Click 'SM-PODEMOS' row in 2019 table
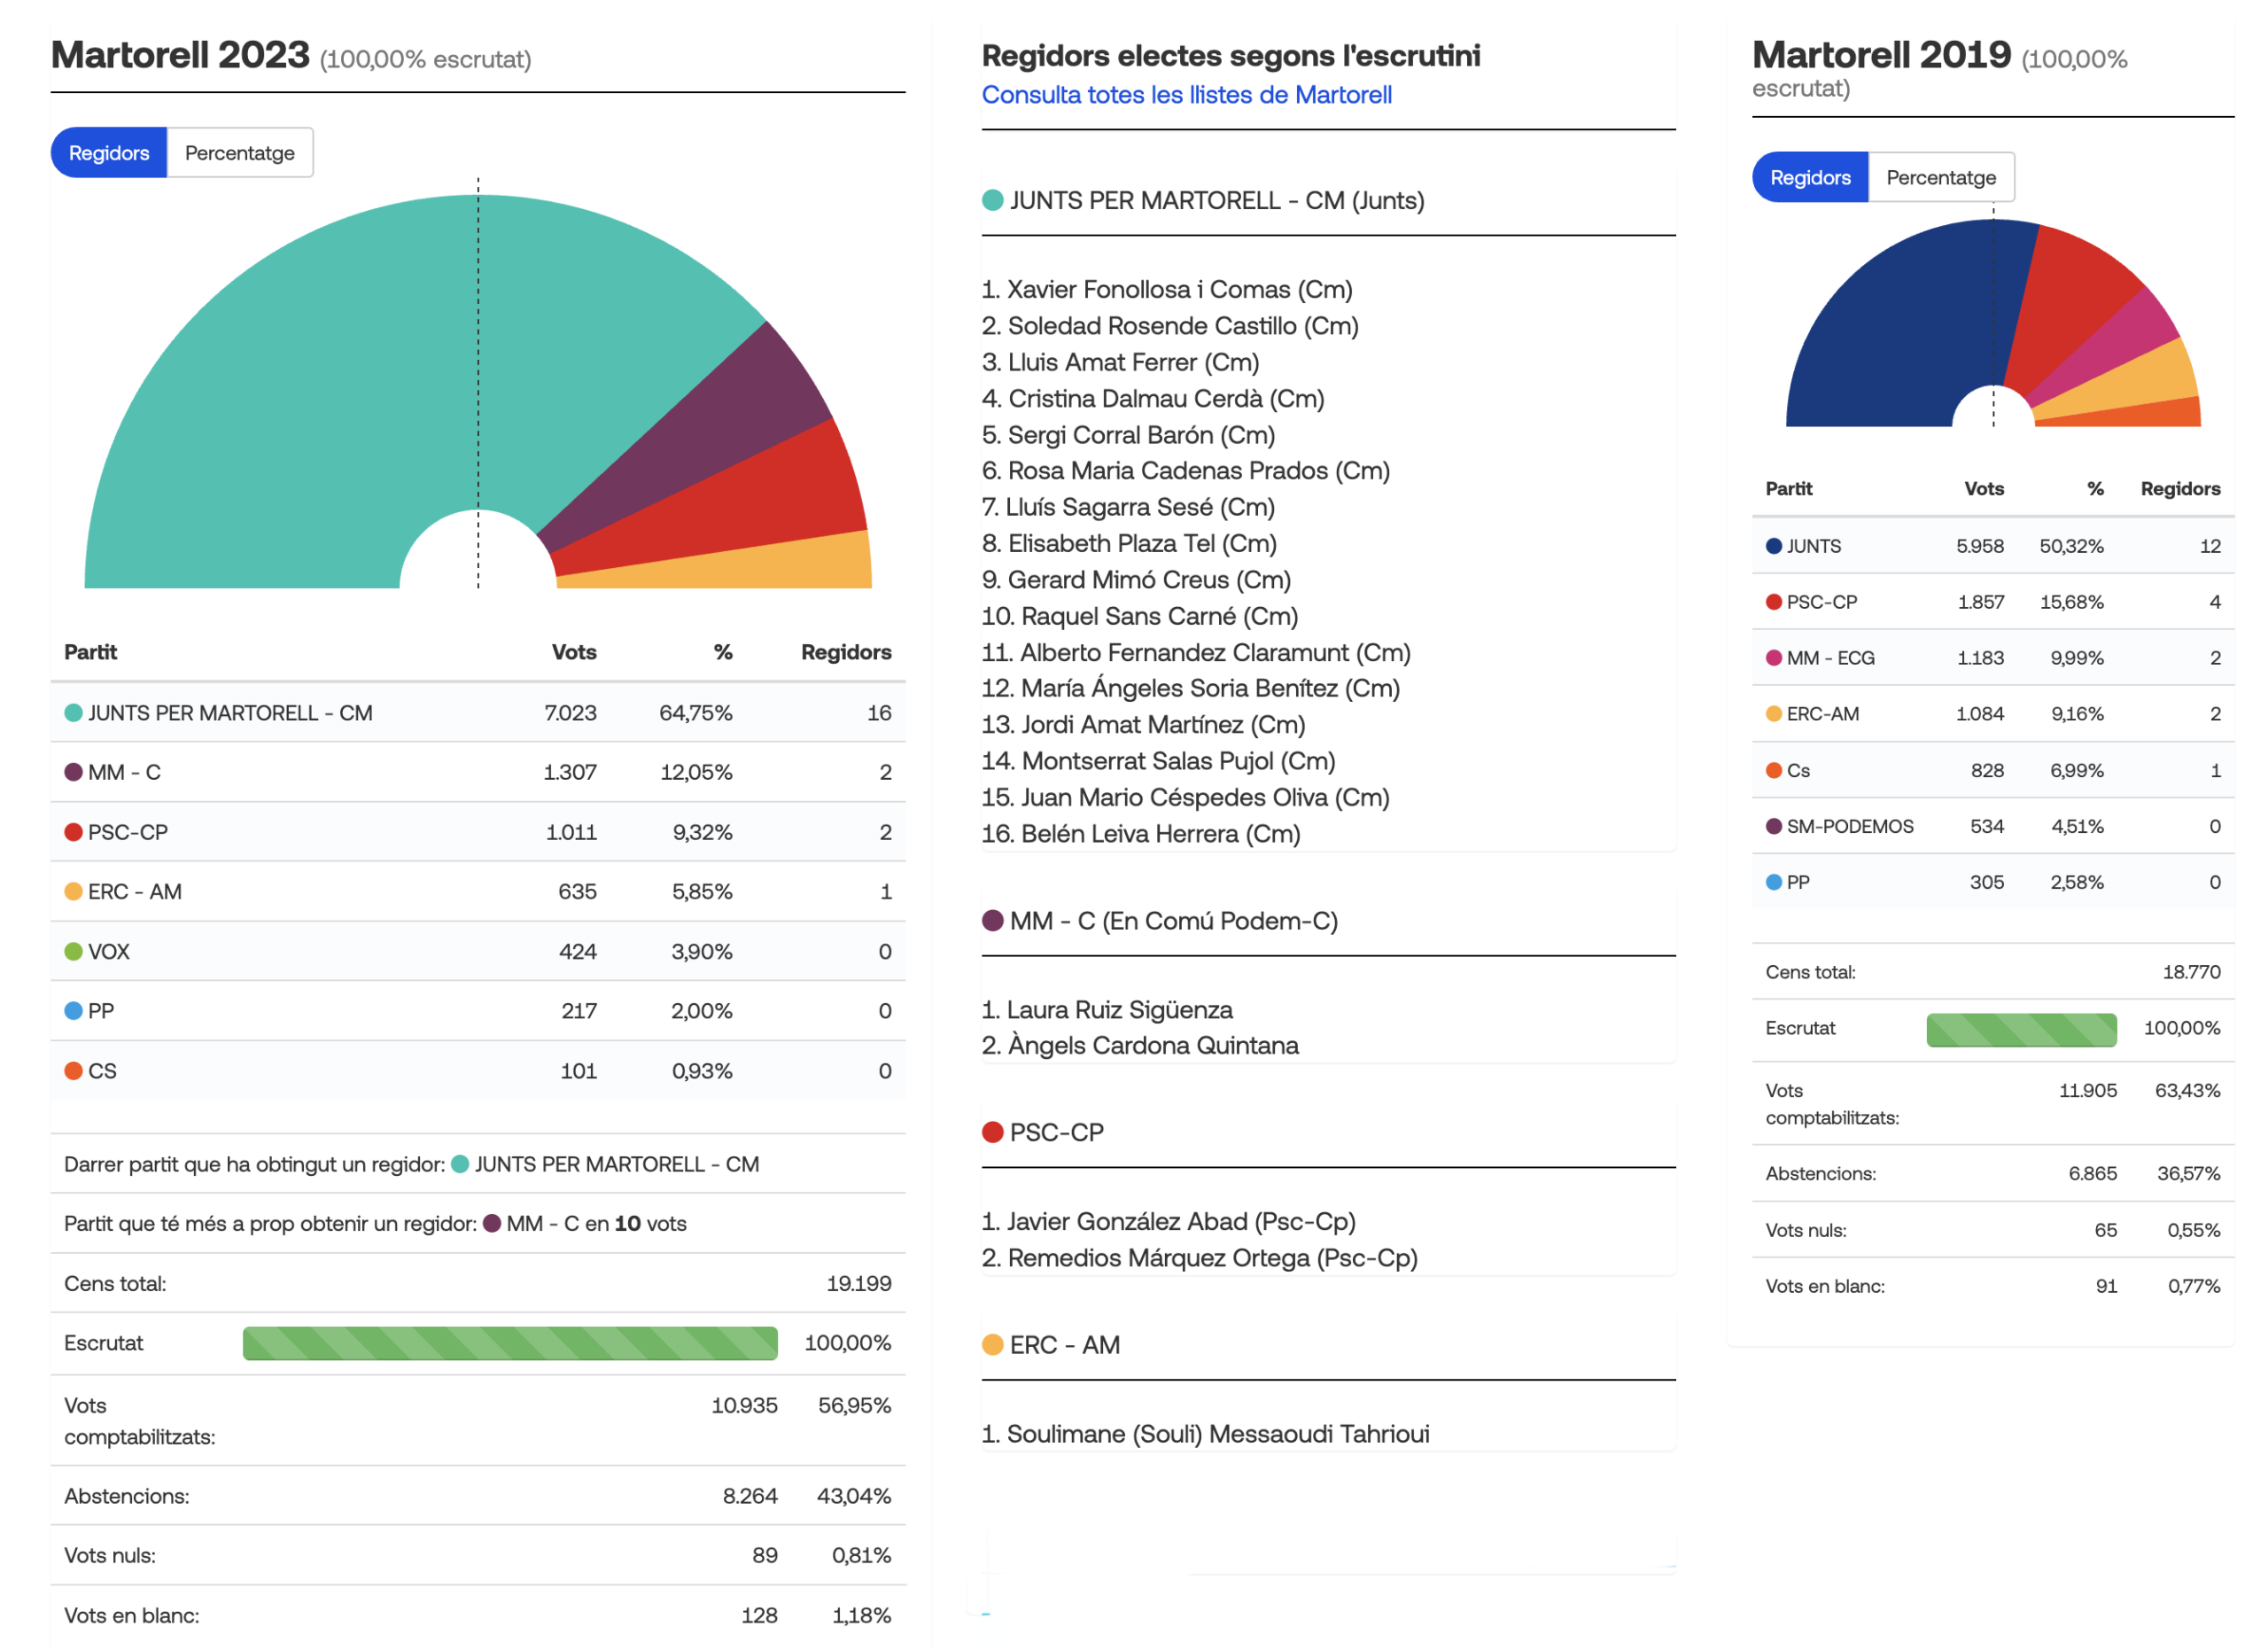 pyautogui.click(x=1993, y=826)
